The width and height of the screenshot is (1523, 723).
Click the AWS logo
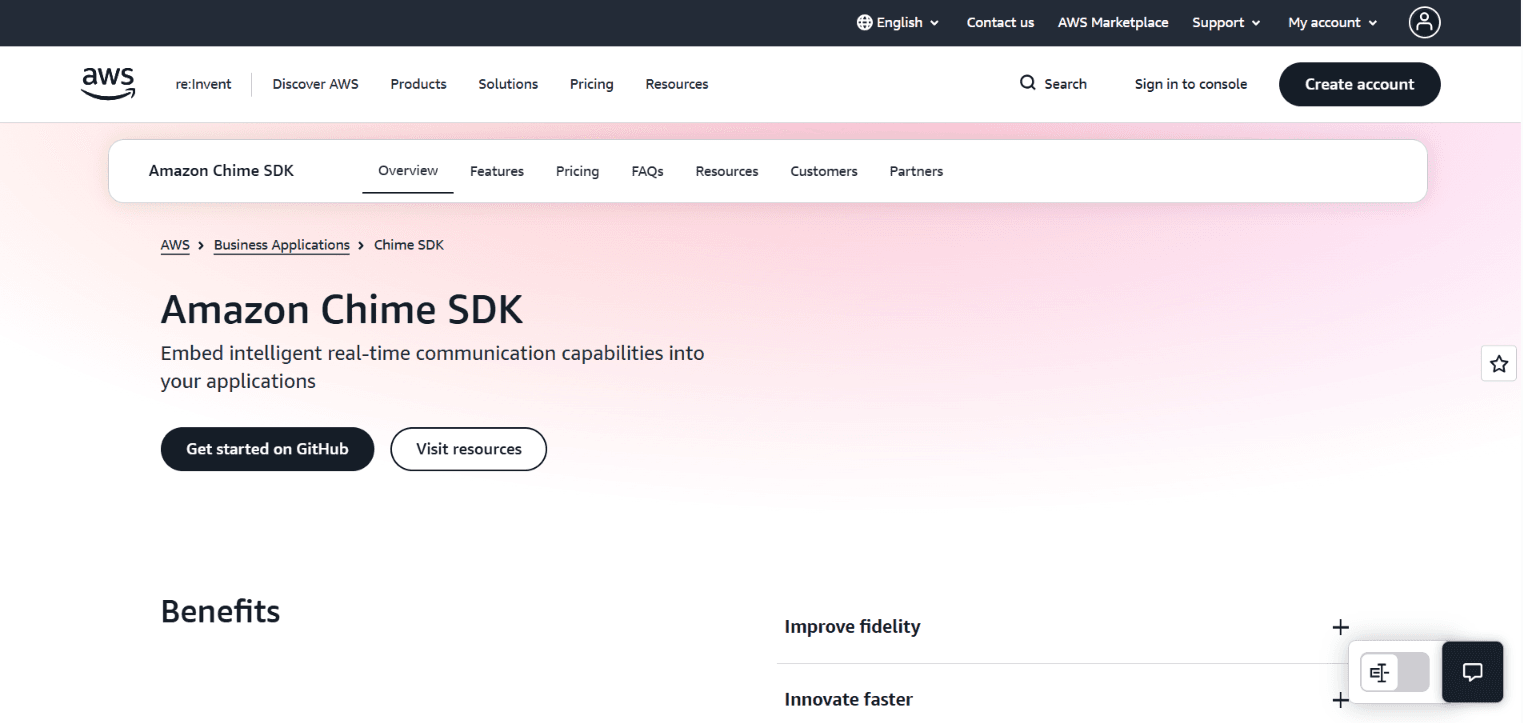coord(108,84)
